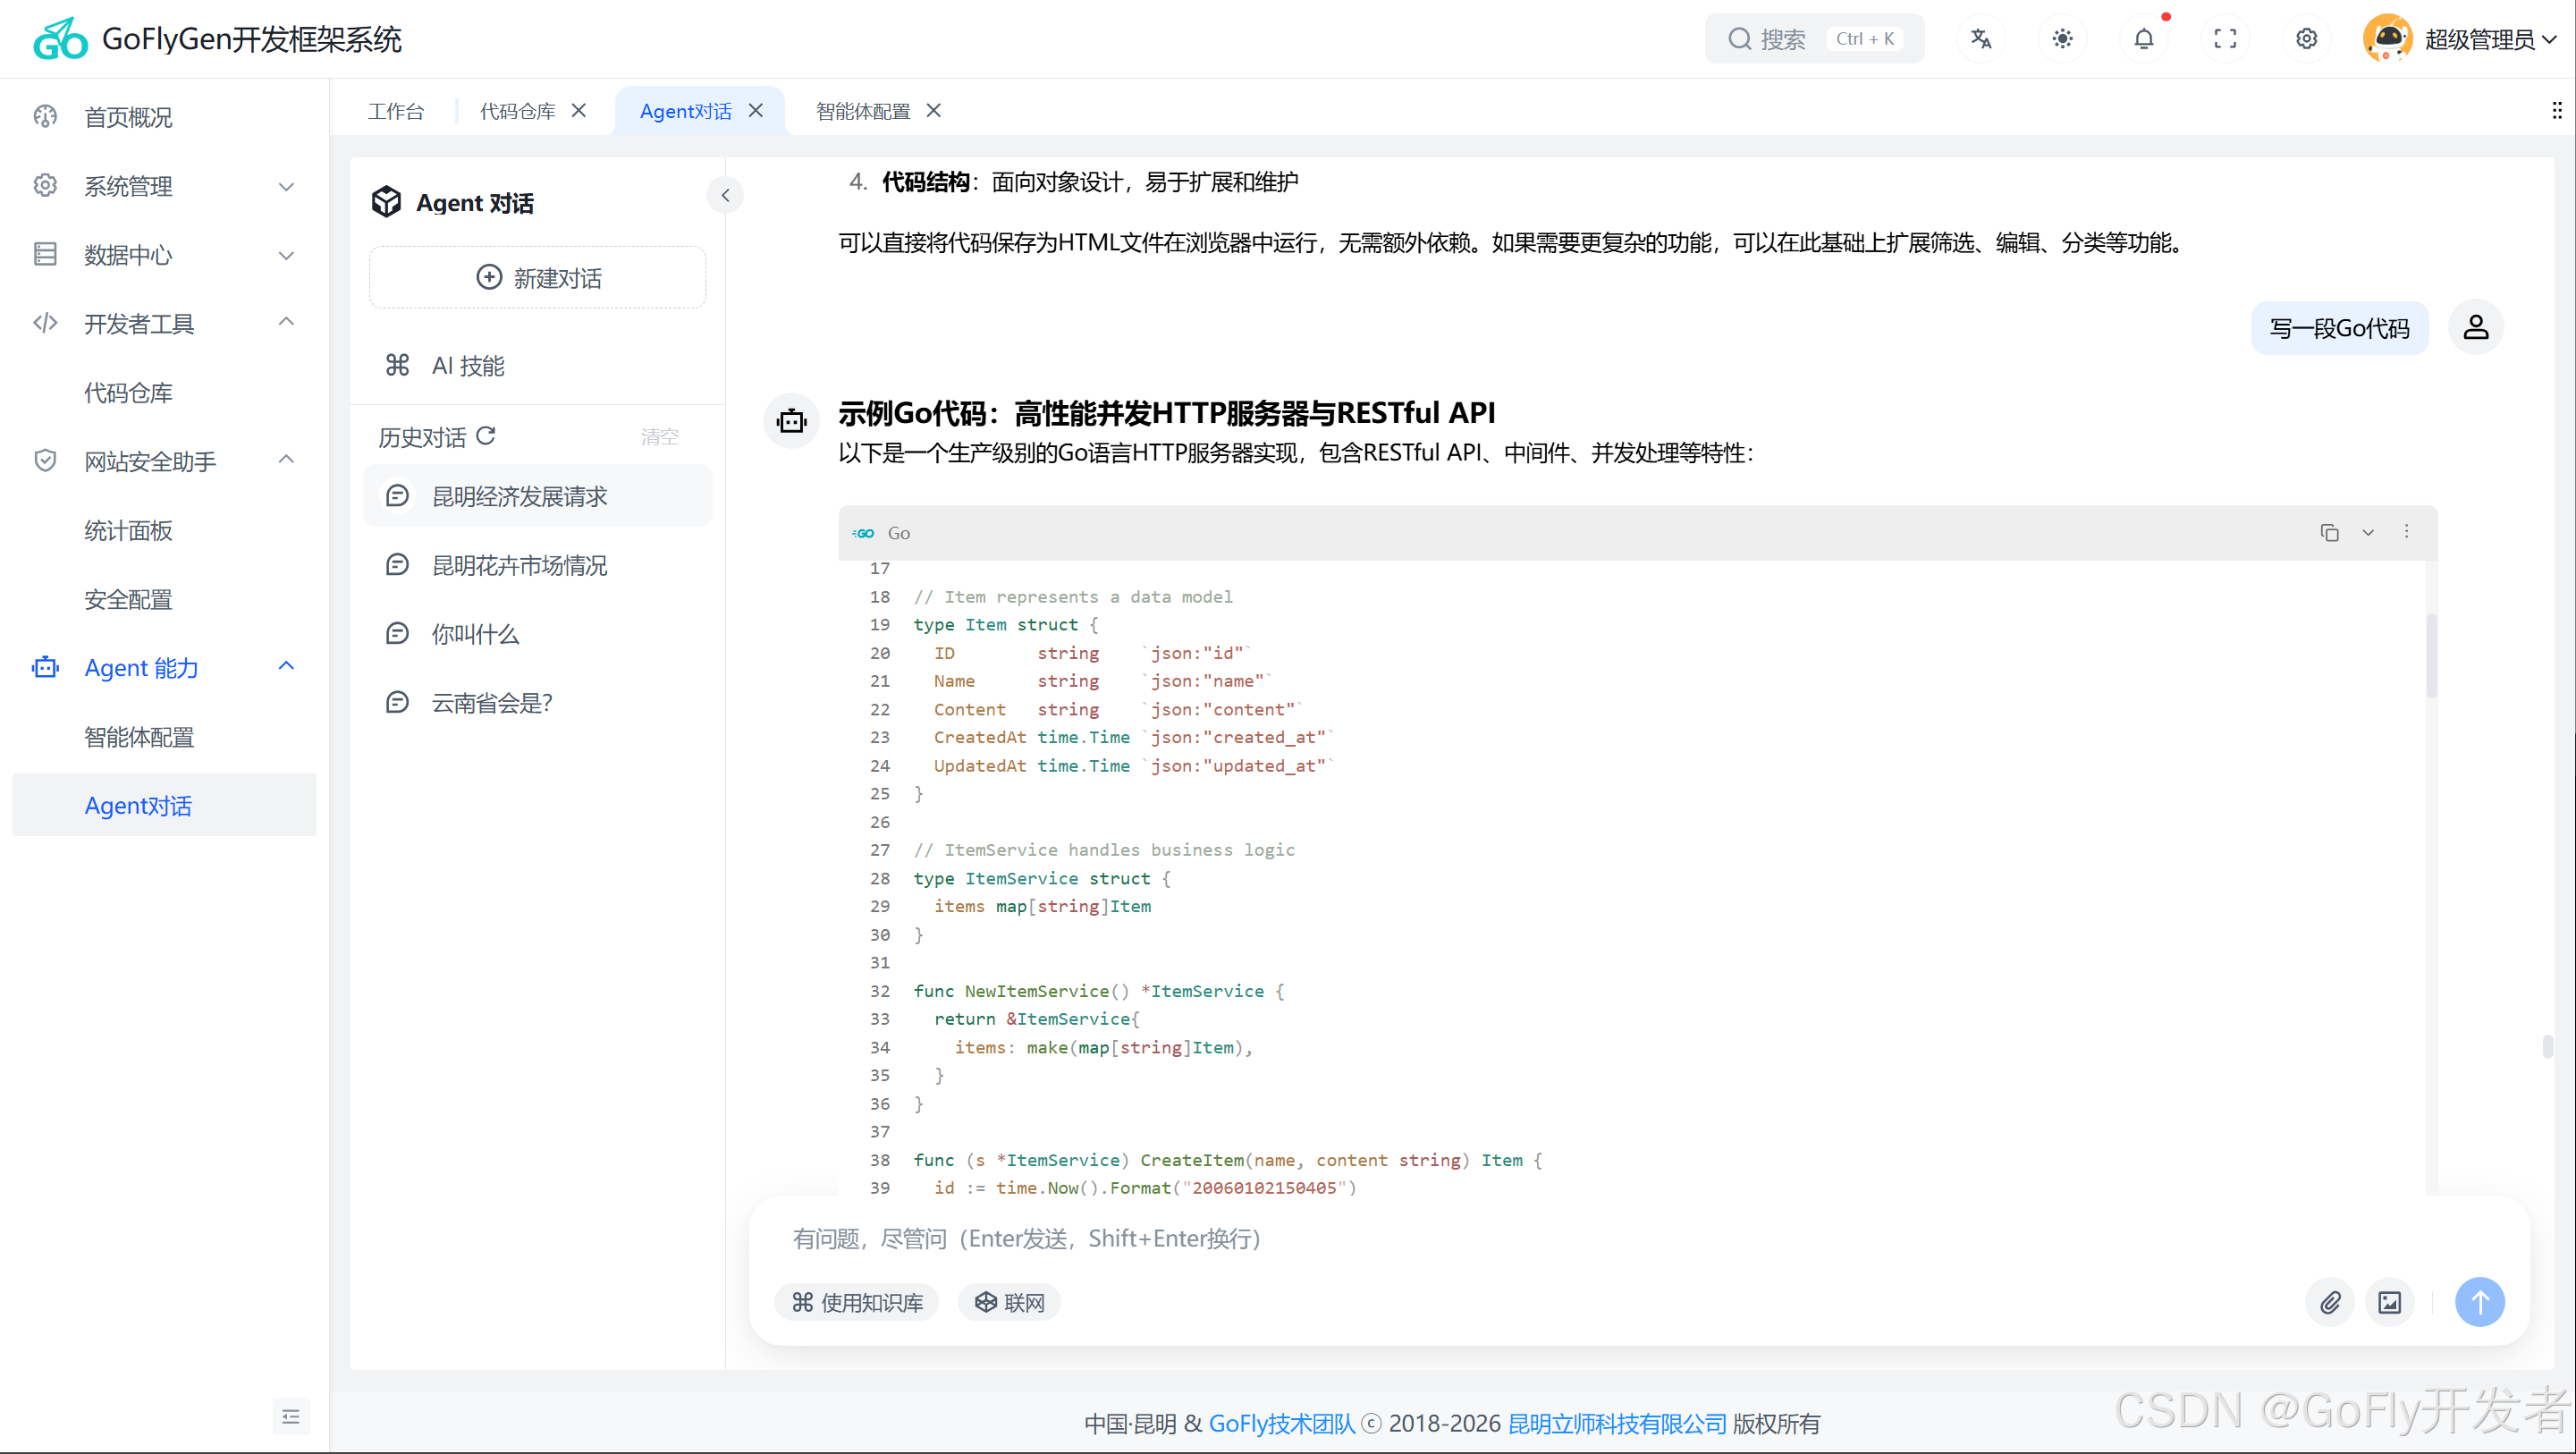The width and height of the screenshot is (2576, 1454).
Task: Close the Agent对话 tab
Action: [756, 111]
